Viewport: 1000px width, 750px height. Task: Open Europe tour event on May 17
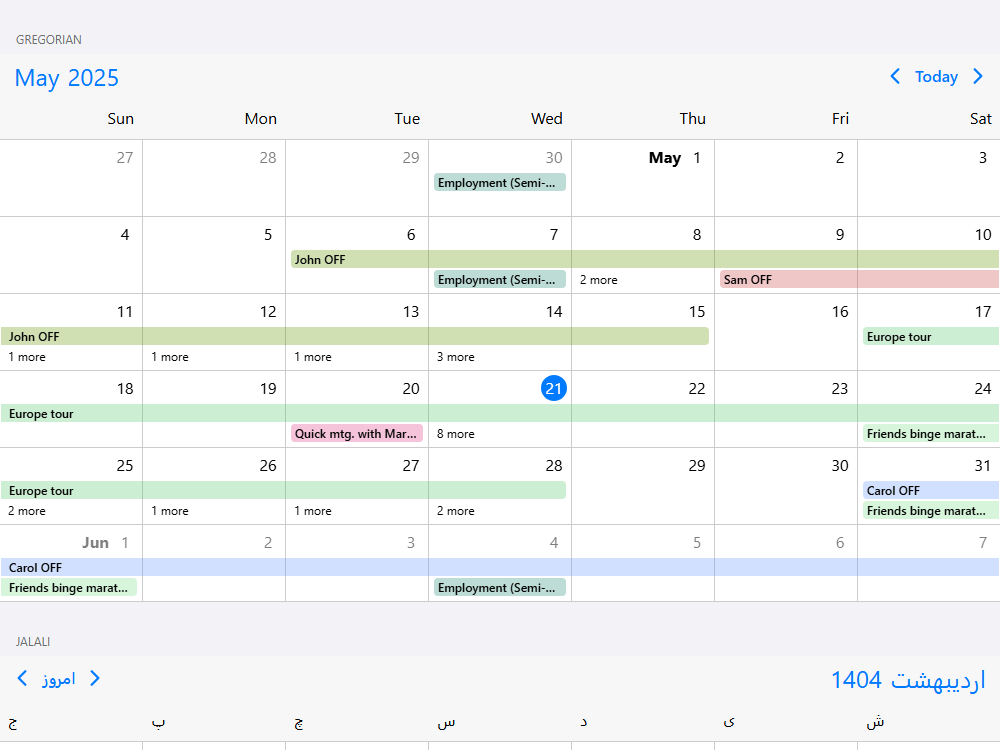click(930, 336)
